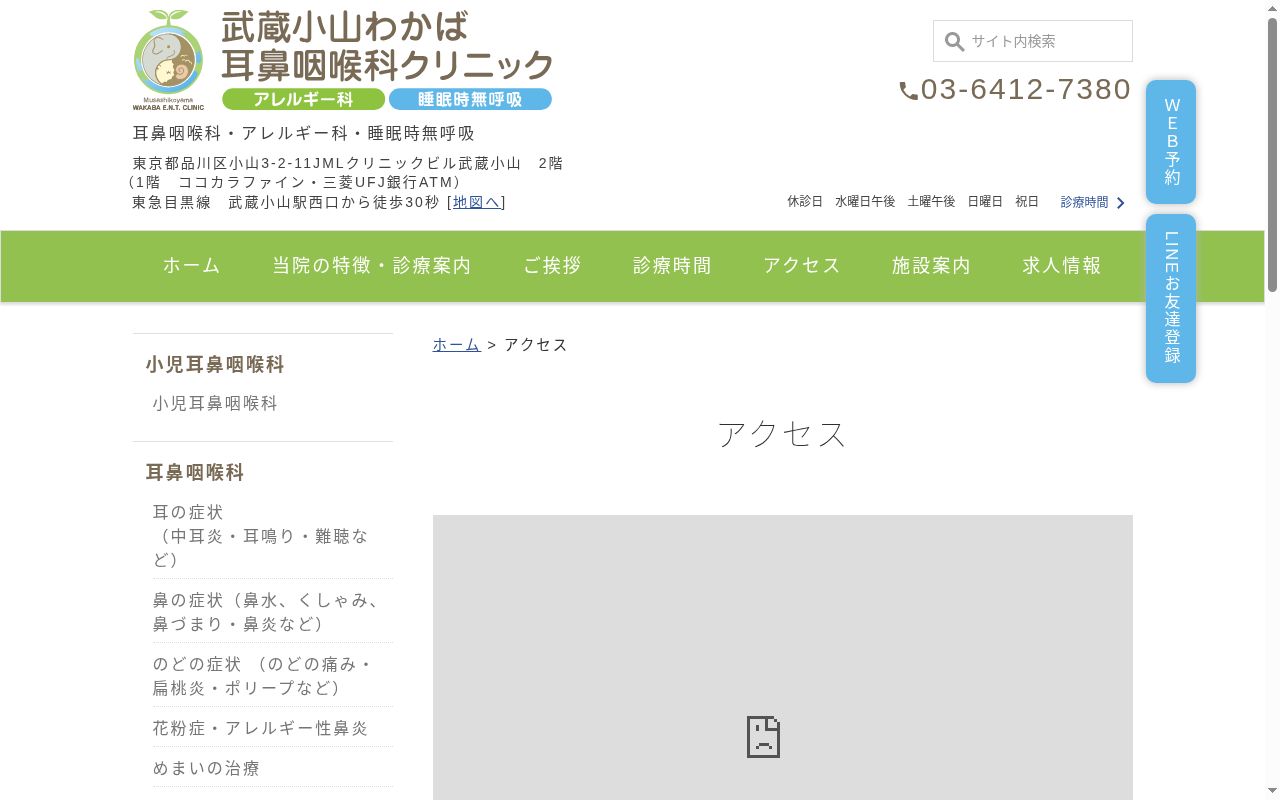
Task: Open 診療時間 in the green navigation
Action: 672,266
